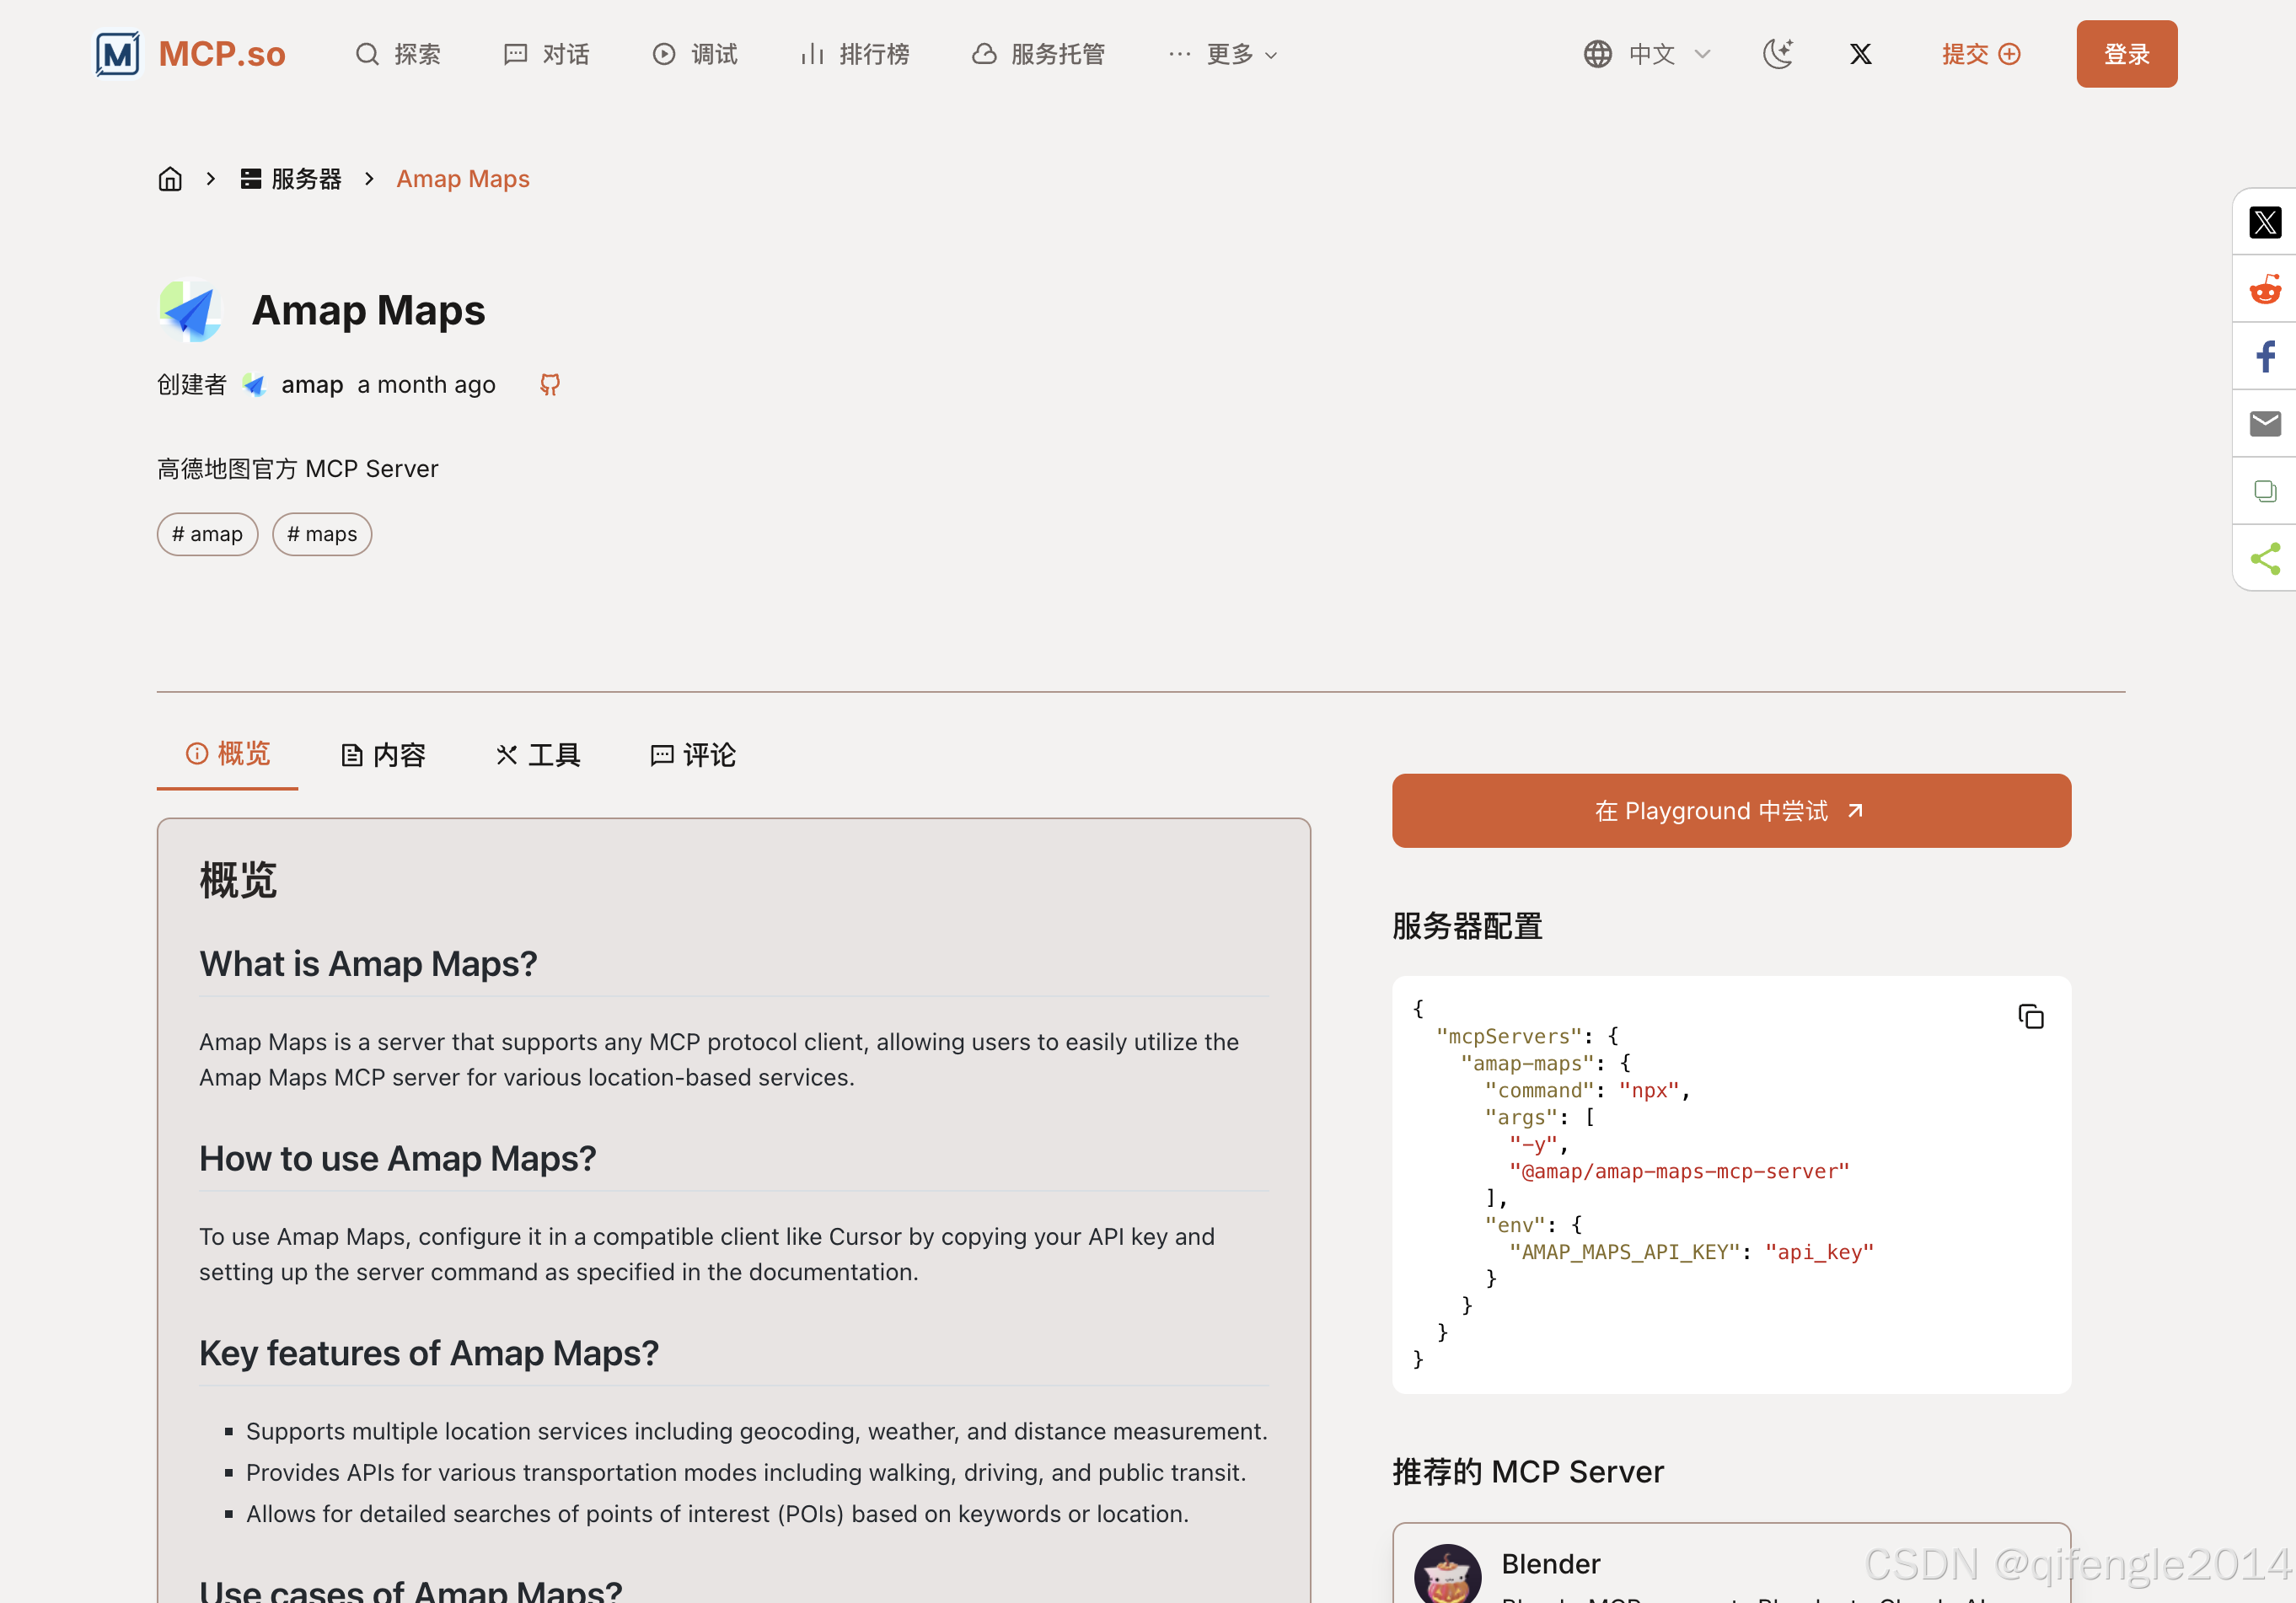
Task: Click the 登录 login button
Action: tap(2125, 54)
